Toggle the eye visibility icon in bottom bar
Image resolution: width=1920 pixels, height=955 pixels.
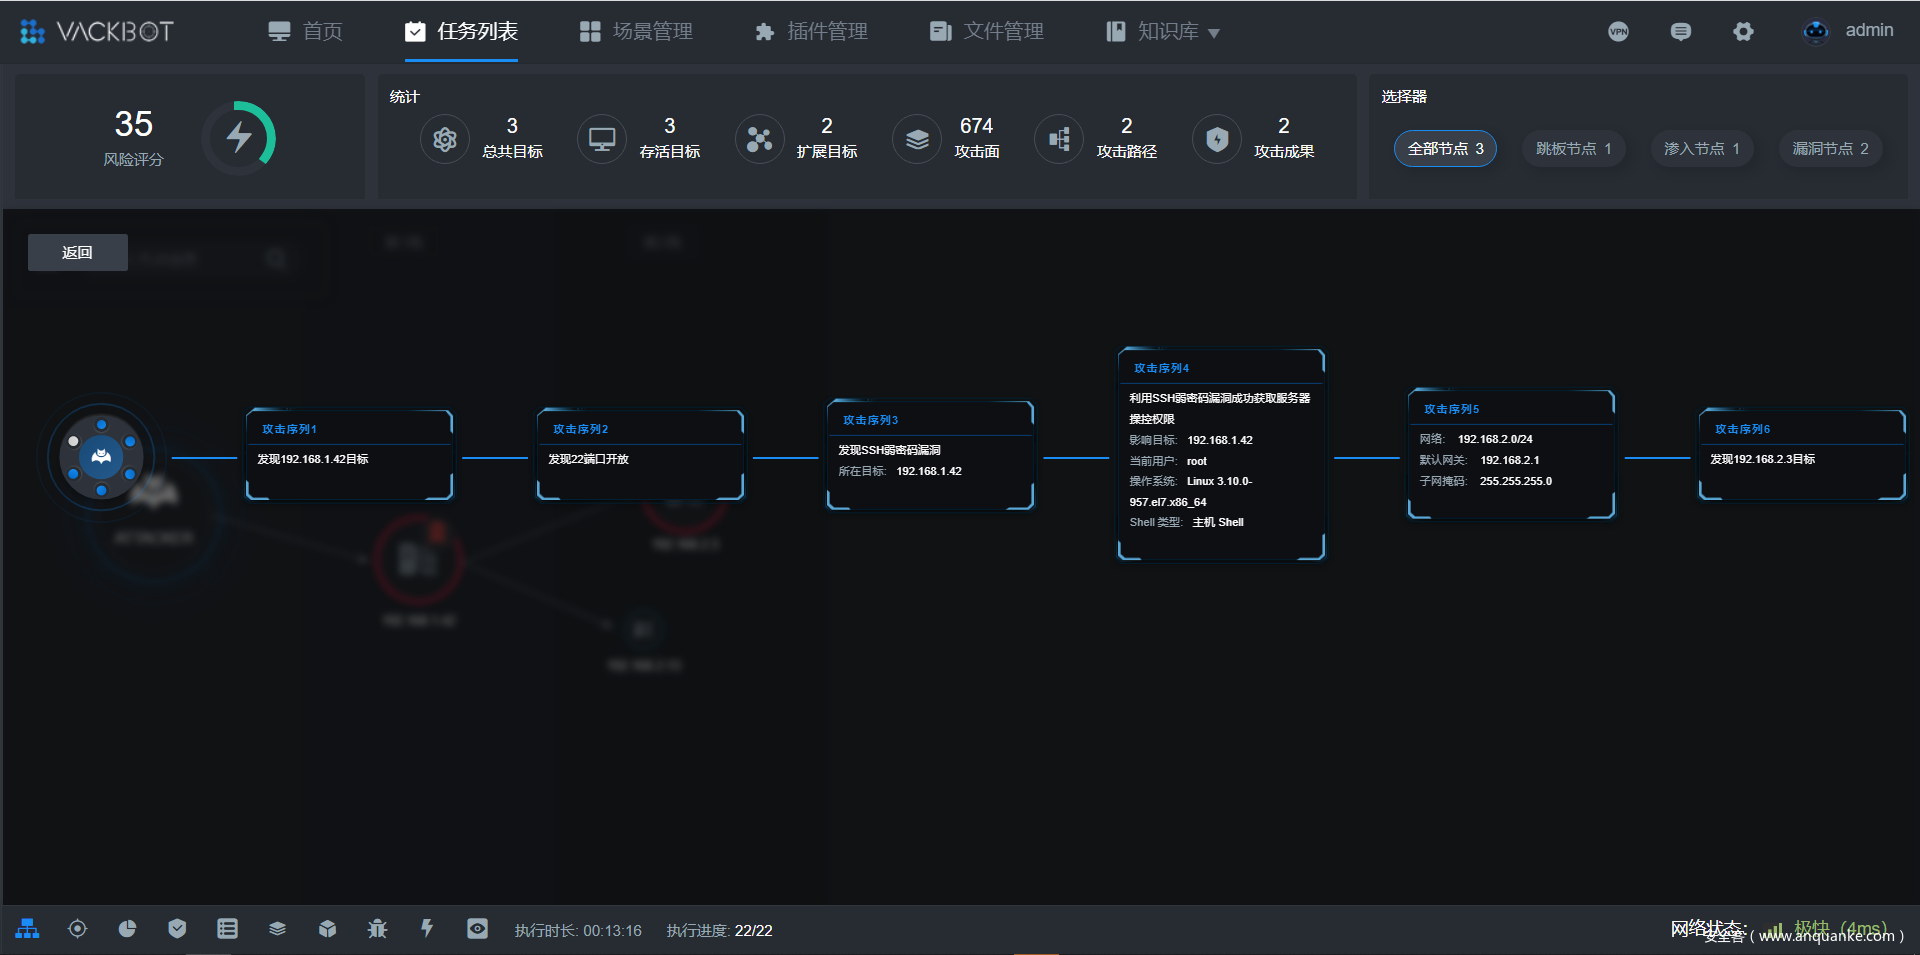[x=477, y=929]
